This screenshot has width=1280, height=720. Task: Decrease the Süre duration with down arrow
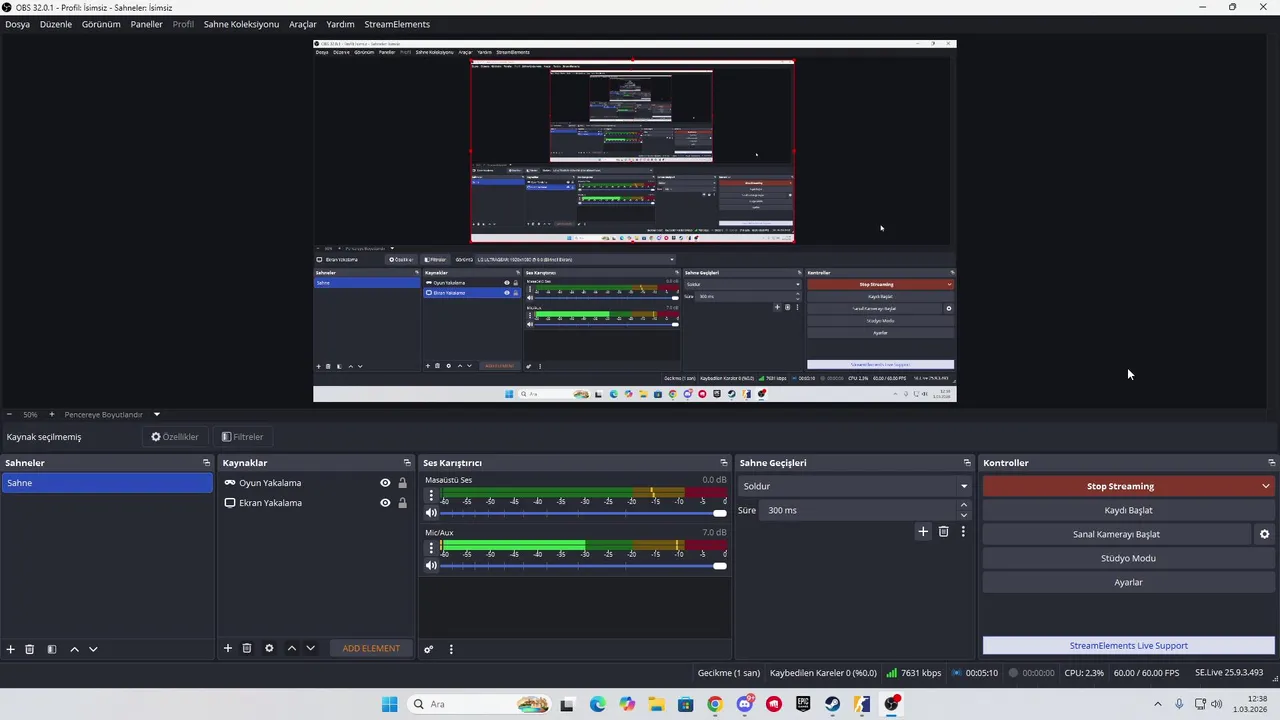pyautogui.click(x=964, y=515)
